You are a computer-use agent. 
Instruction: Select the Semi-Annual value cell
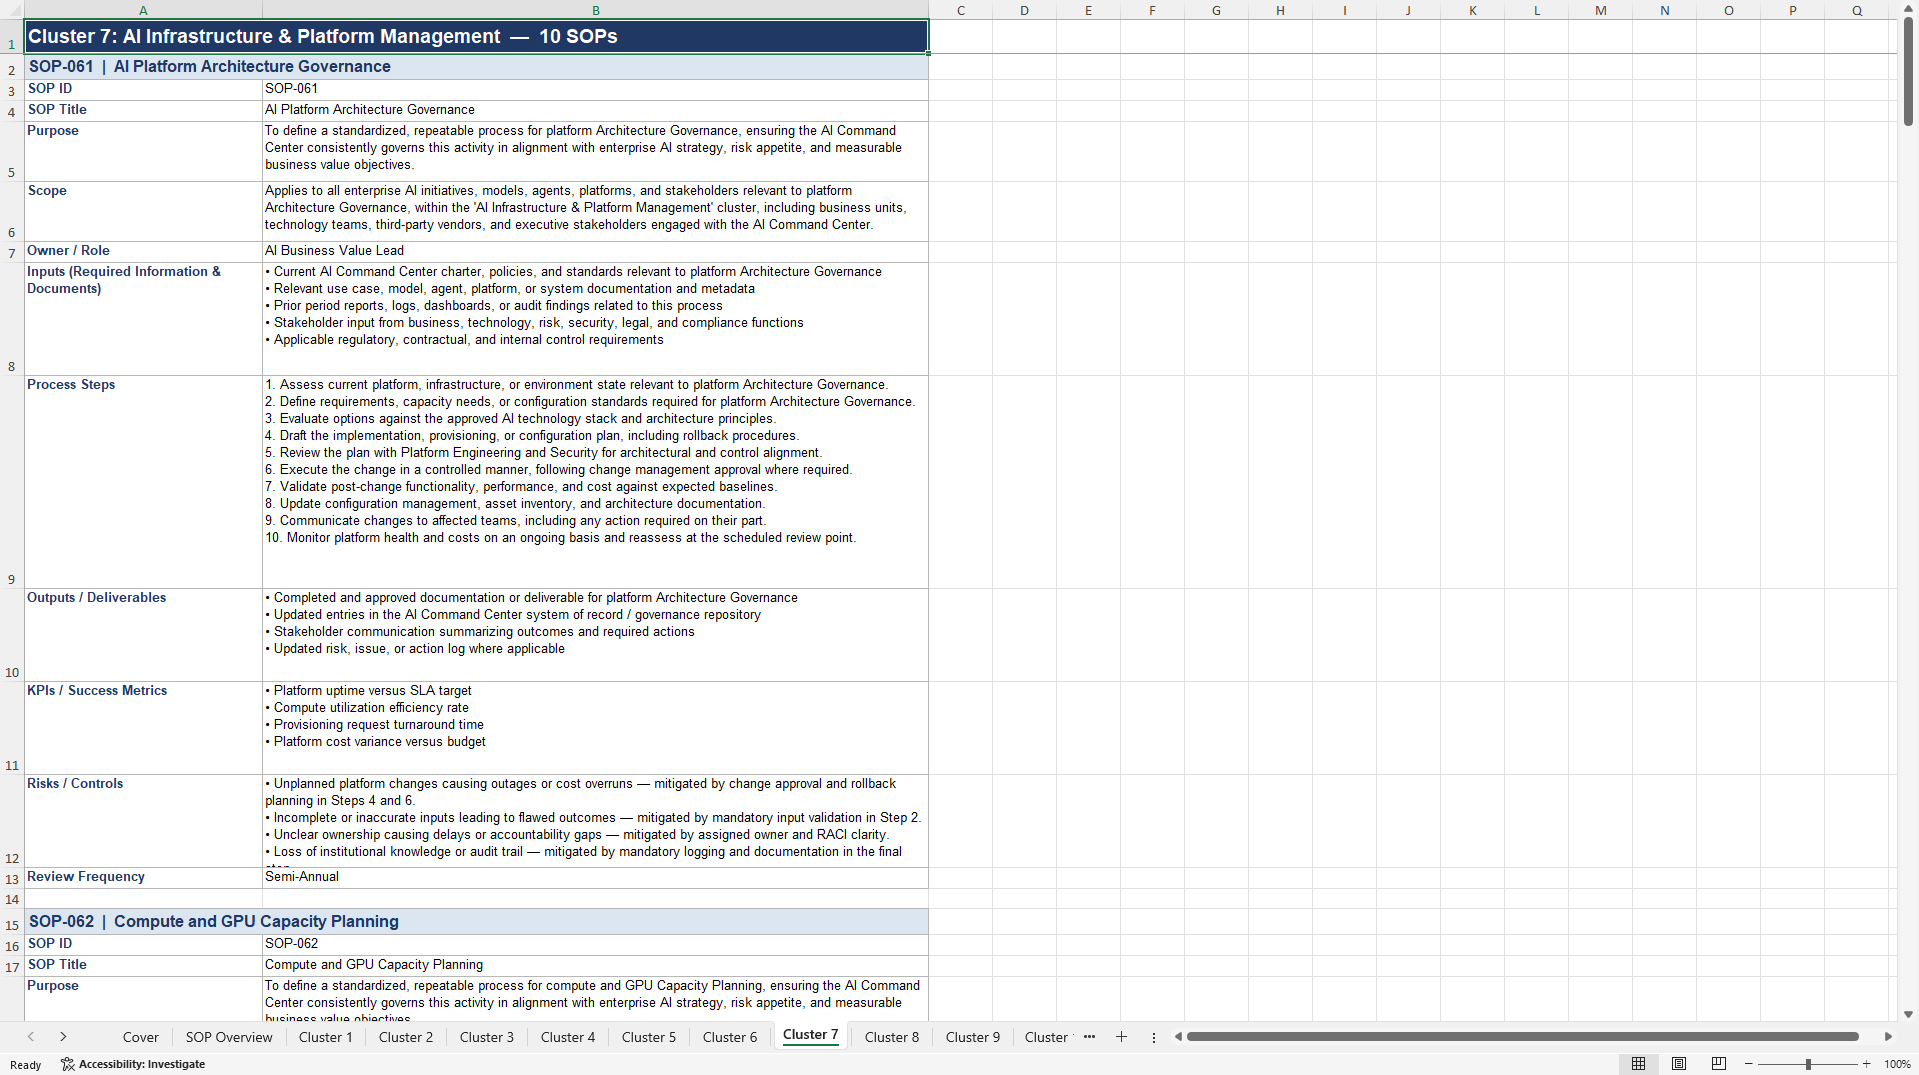tap(595, 877)
